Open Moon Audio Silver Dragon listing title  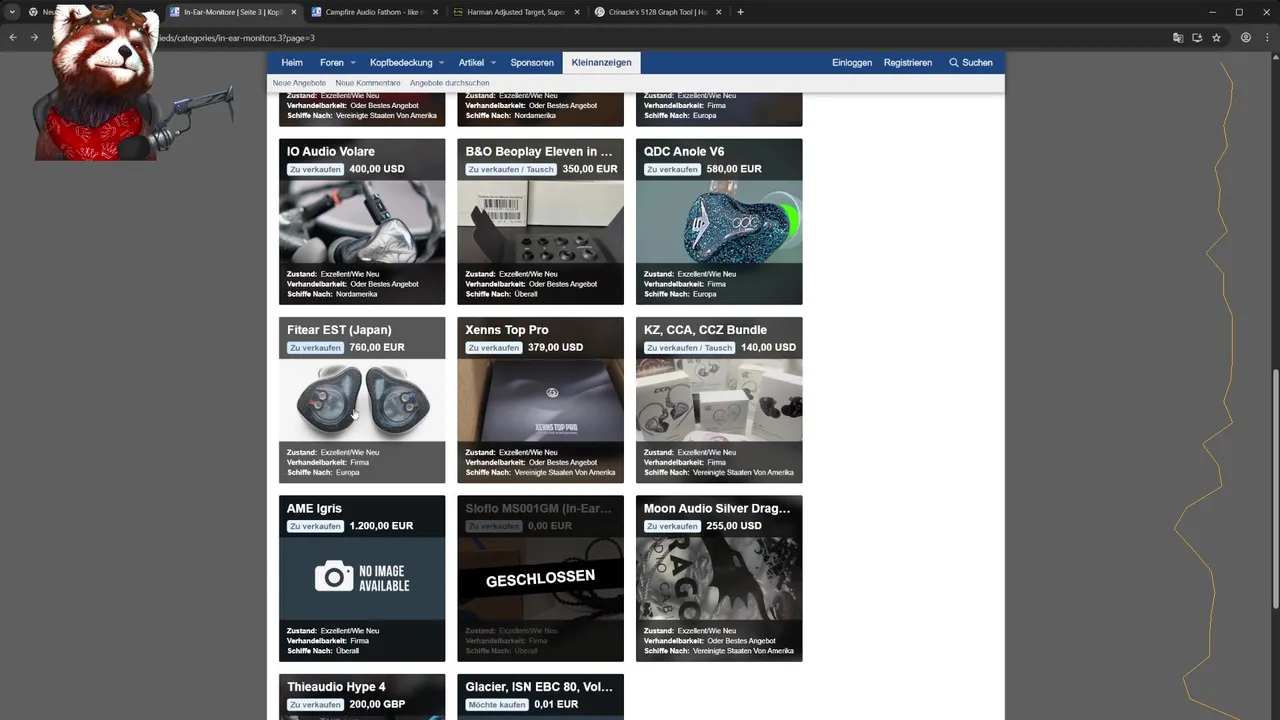pos(717,509)
